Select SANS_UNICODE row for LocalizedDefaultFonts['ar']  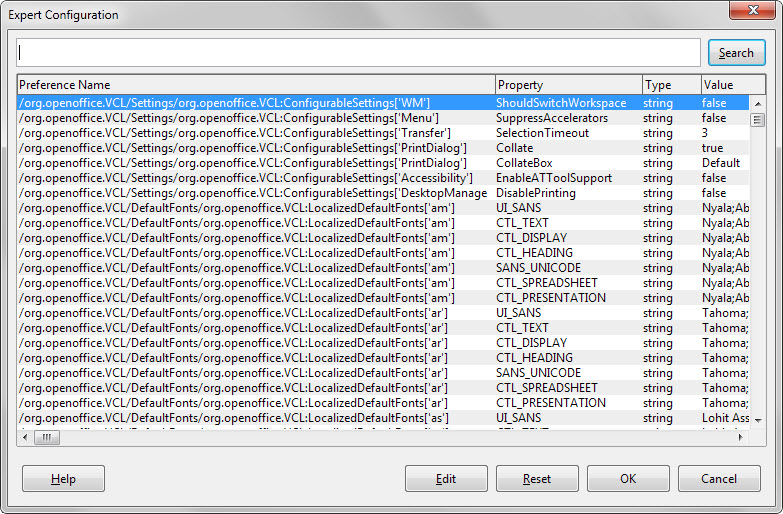[x=383, y=373]
